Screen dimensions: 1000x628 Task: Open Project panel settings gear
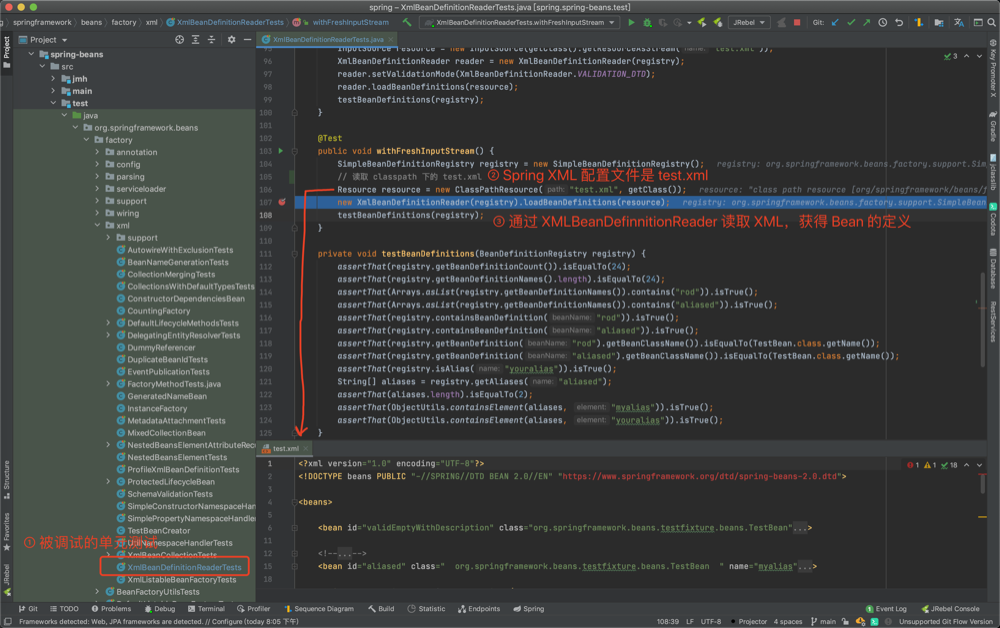231,40
